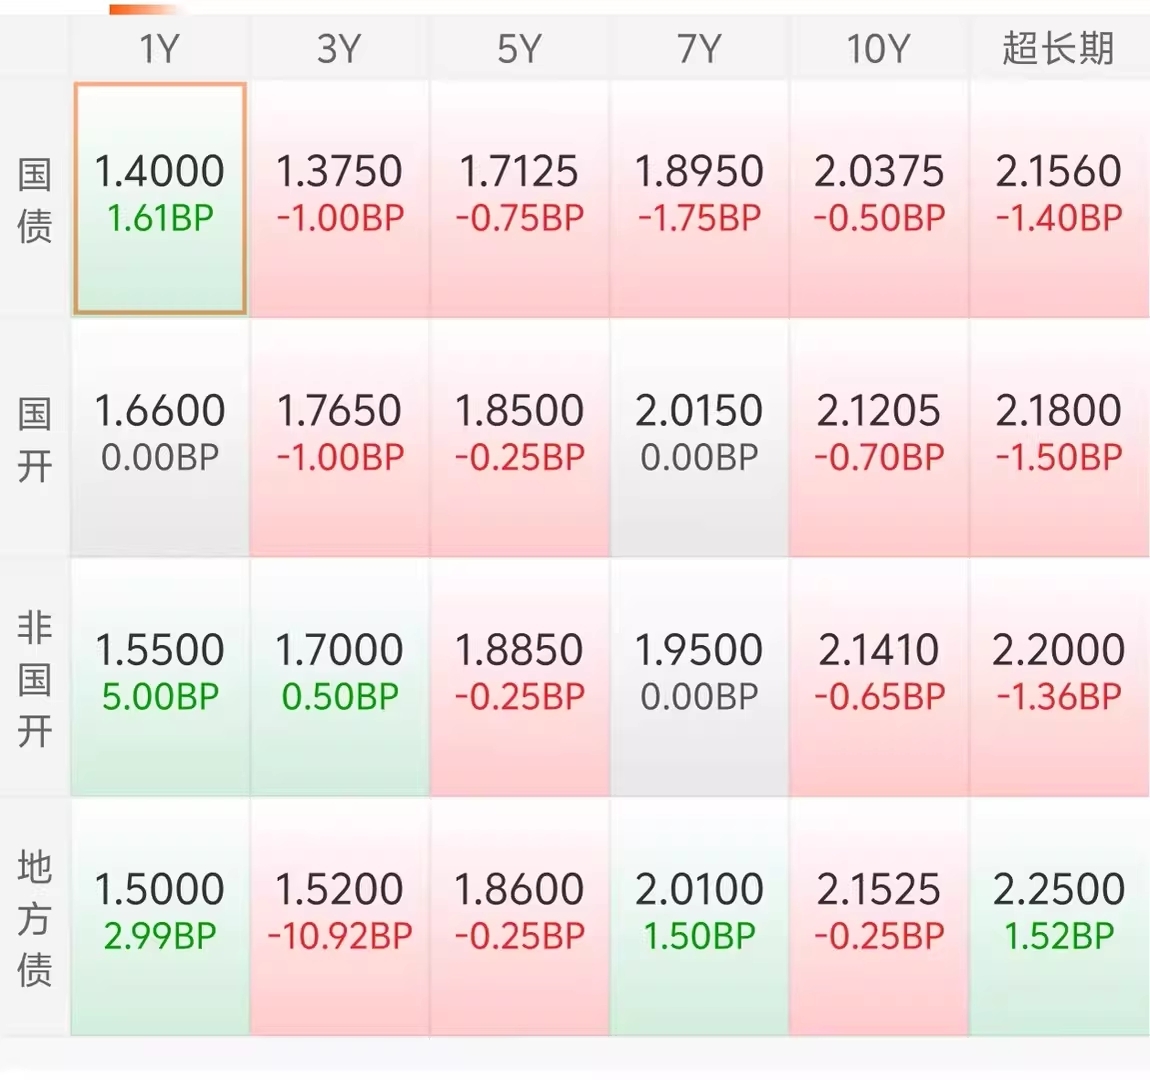This screenshot has height=1080, width=1150.
Task: Open 非国开 1Y cell showing 1.5500
Action: point(159,677)
